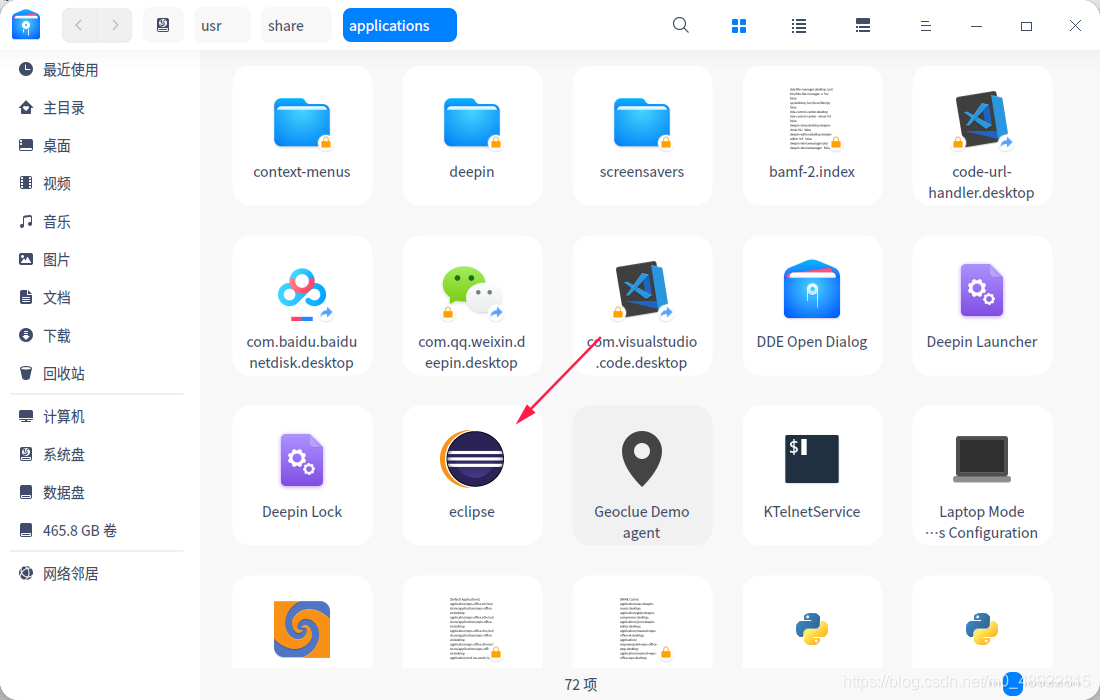Screen dimensions: 1100x700
Task: Select code-url-handler.desktop file
Action: click(x=981, y=135)
